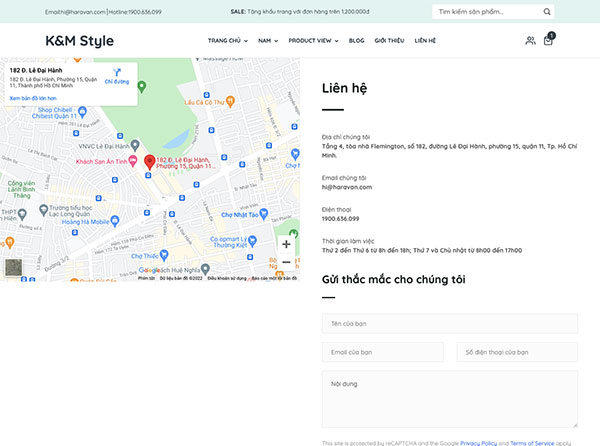Open Xem bản đồ lớn hơn link

click(x=33, y=98)
